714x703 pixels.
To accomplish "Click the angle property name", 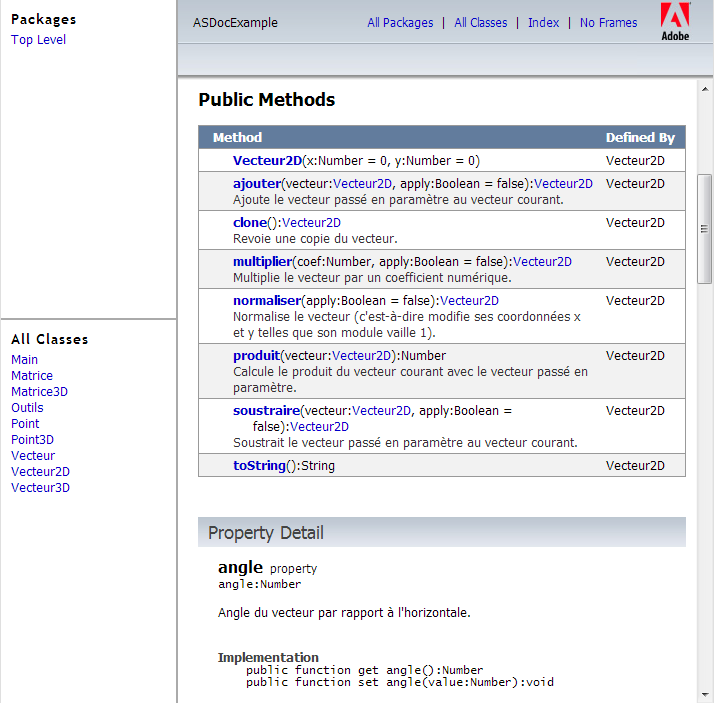I will coord(240,567).
